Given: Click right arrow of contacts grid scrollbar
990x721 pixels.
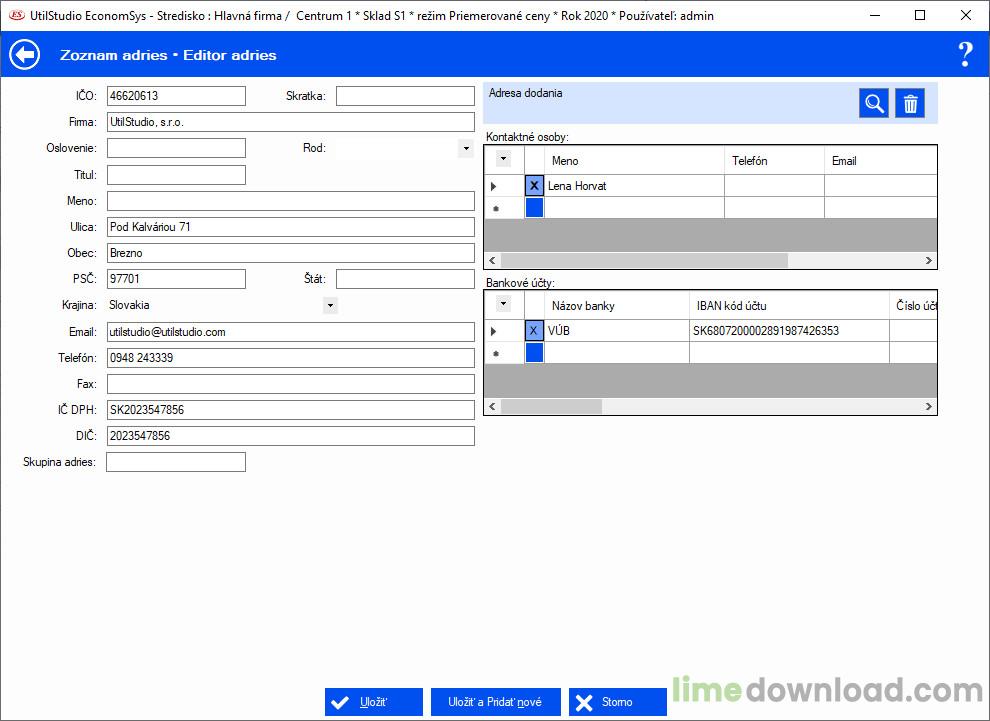Looking at the screenshot, I should [928, 260].
